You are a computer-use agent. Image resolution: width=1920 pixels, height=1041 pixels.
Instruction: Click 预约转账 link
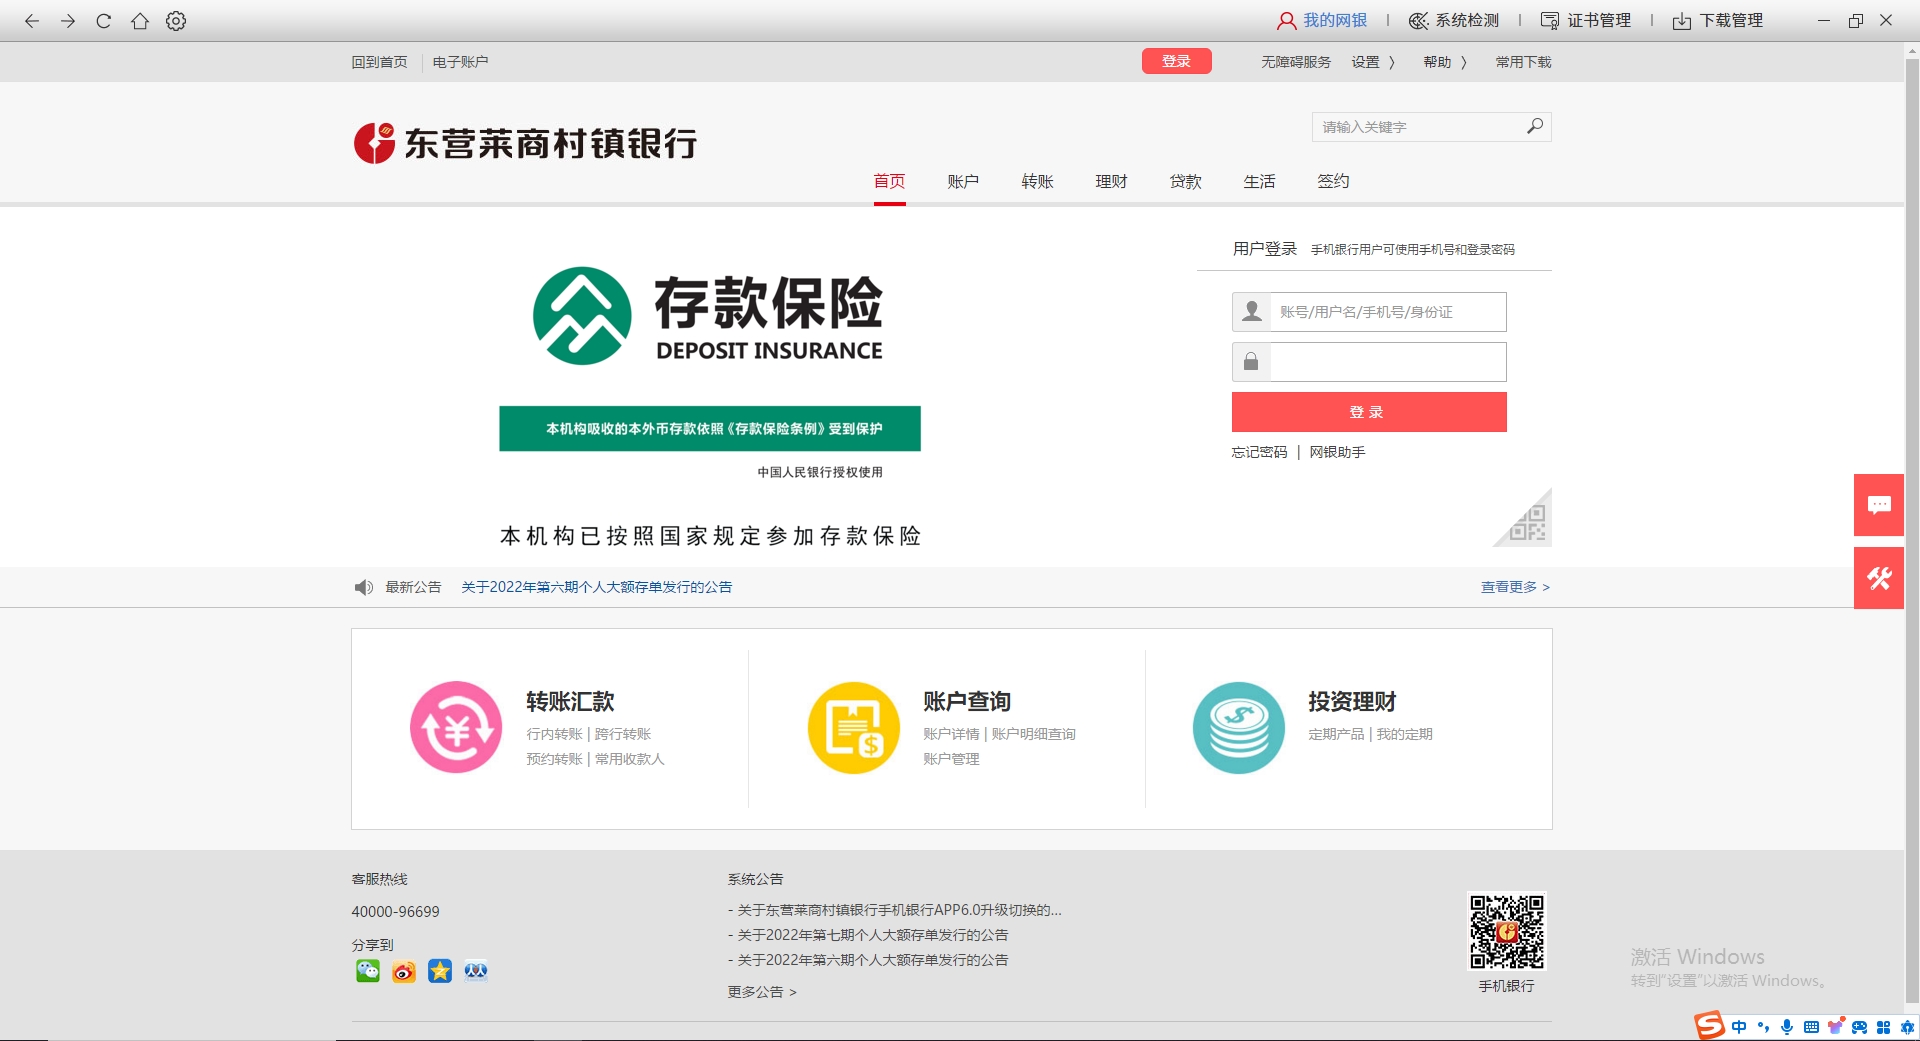pos(554,759)
